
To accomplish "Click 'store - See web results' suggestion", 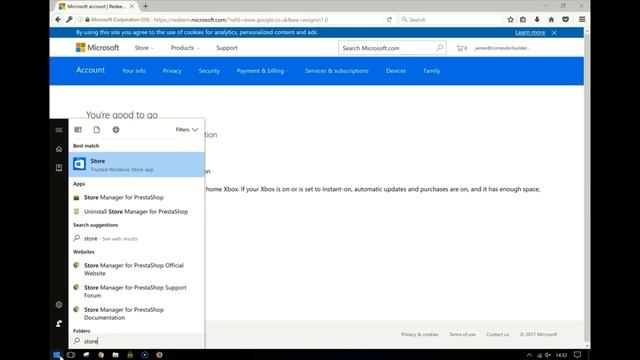I will coord(137,238).
